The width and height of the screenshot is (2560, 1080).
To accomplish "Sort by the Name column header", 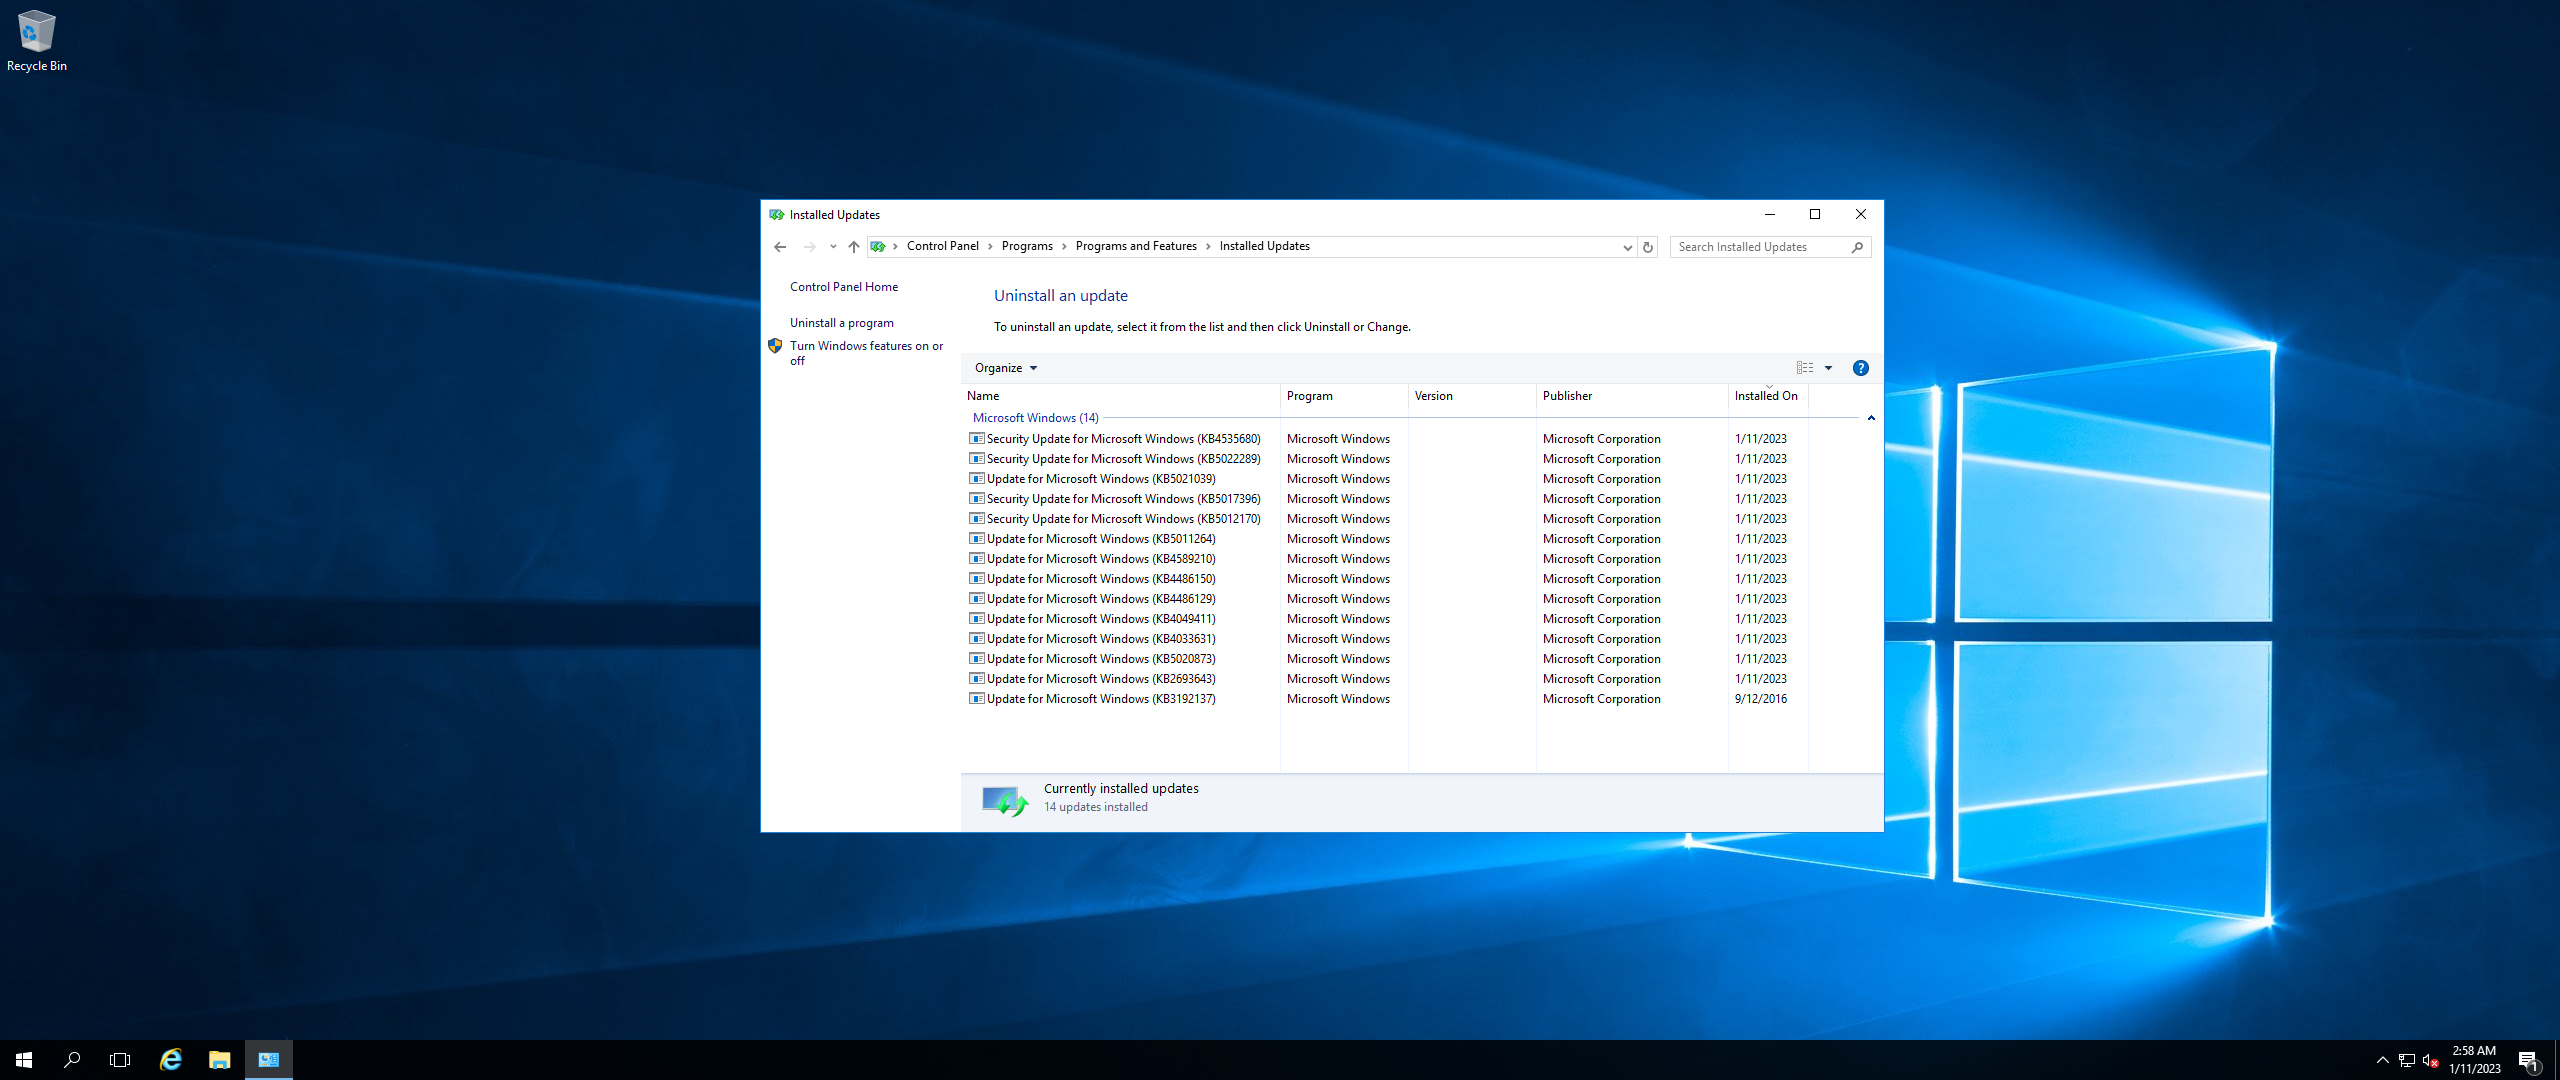I will [1120, 396].
